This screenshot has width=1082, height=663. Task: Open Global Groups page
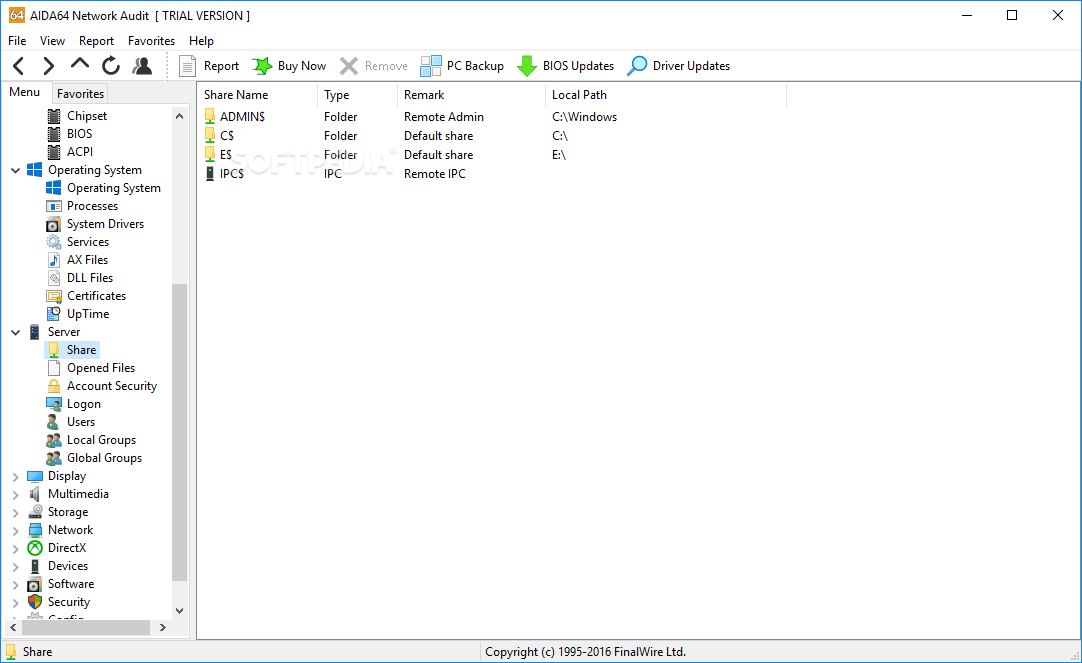104,457
